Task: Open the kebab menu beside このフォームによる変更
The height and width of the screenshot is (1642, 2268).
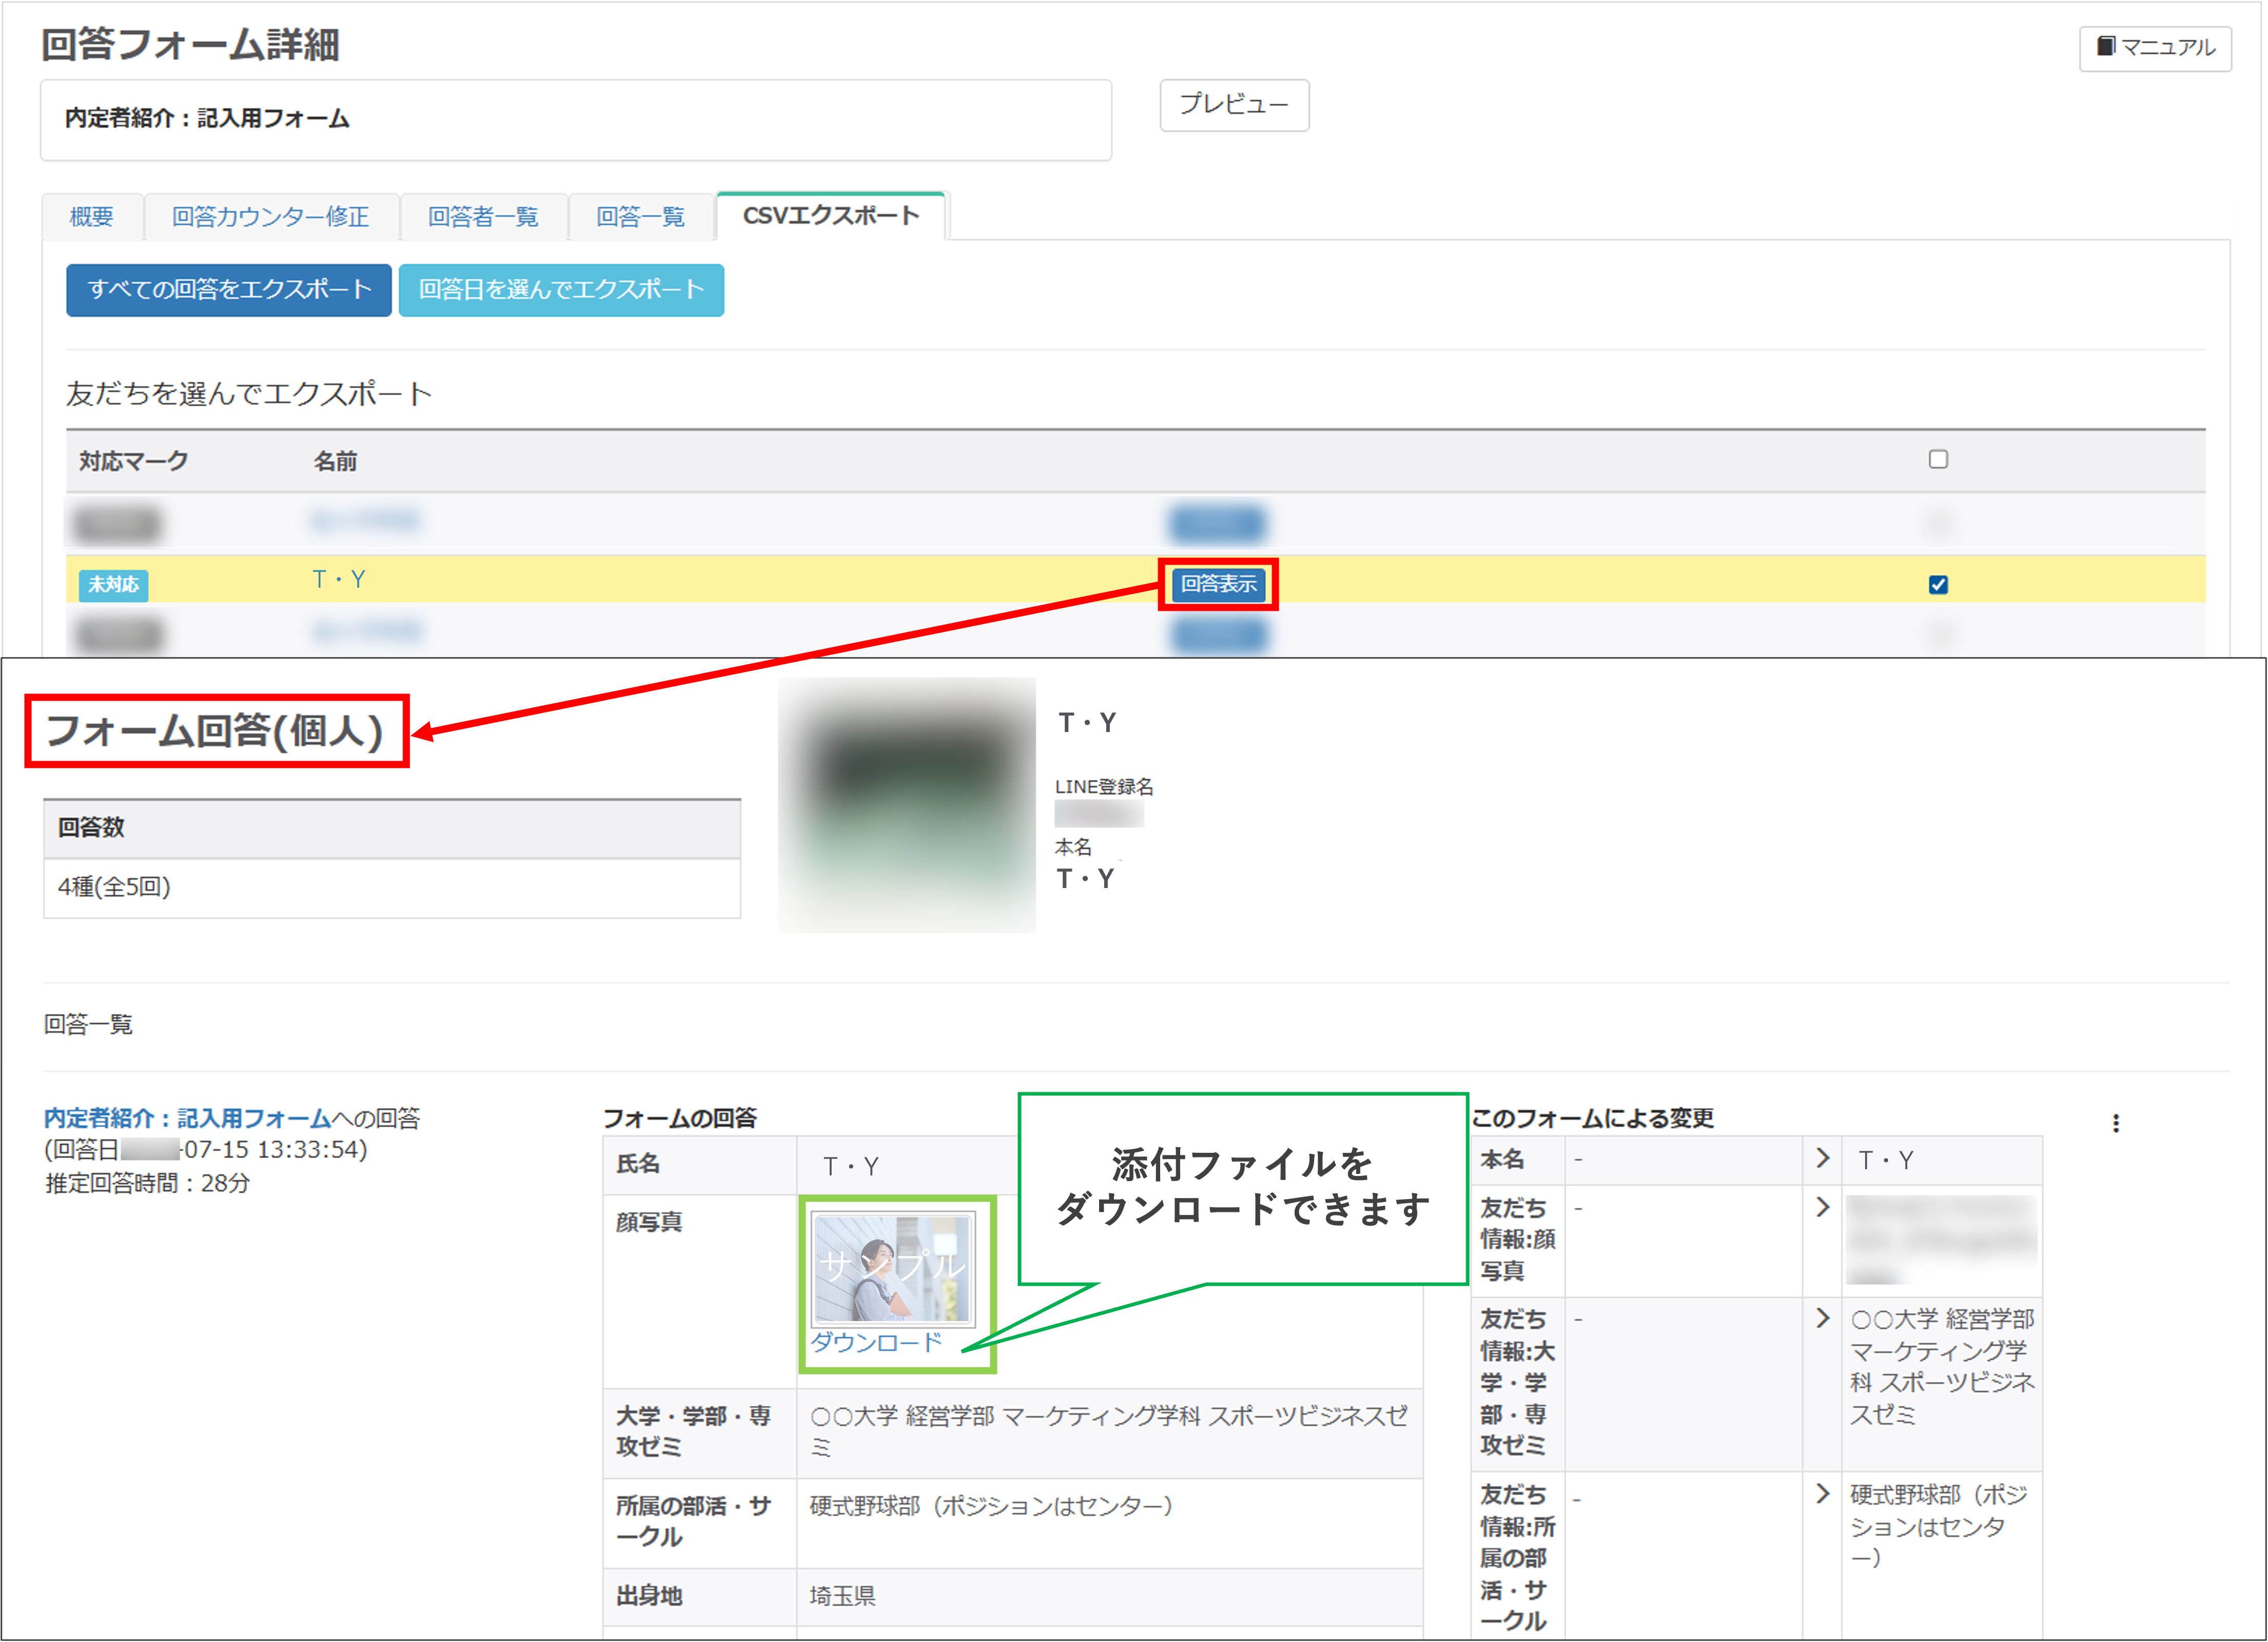Action: tap(2117, 1123)
